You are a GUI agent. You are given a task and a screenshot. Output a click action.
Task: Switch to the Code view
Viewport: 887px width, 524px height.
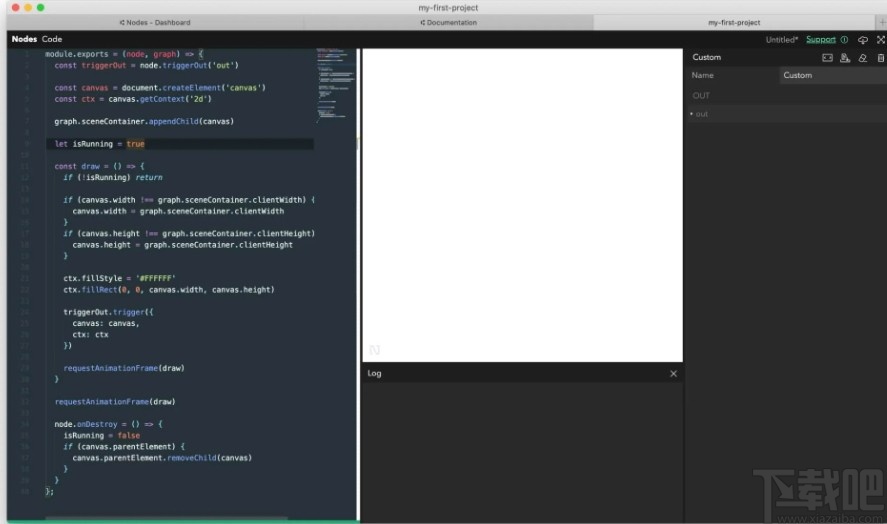pyautogui.click(x=51, y=39)
